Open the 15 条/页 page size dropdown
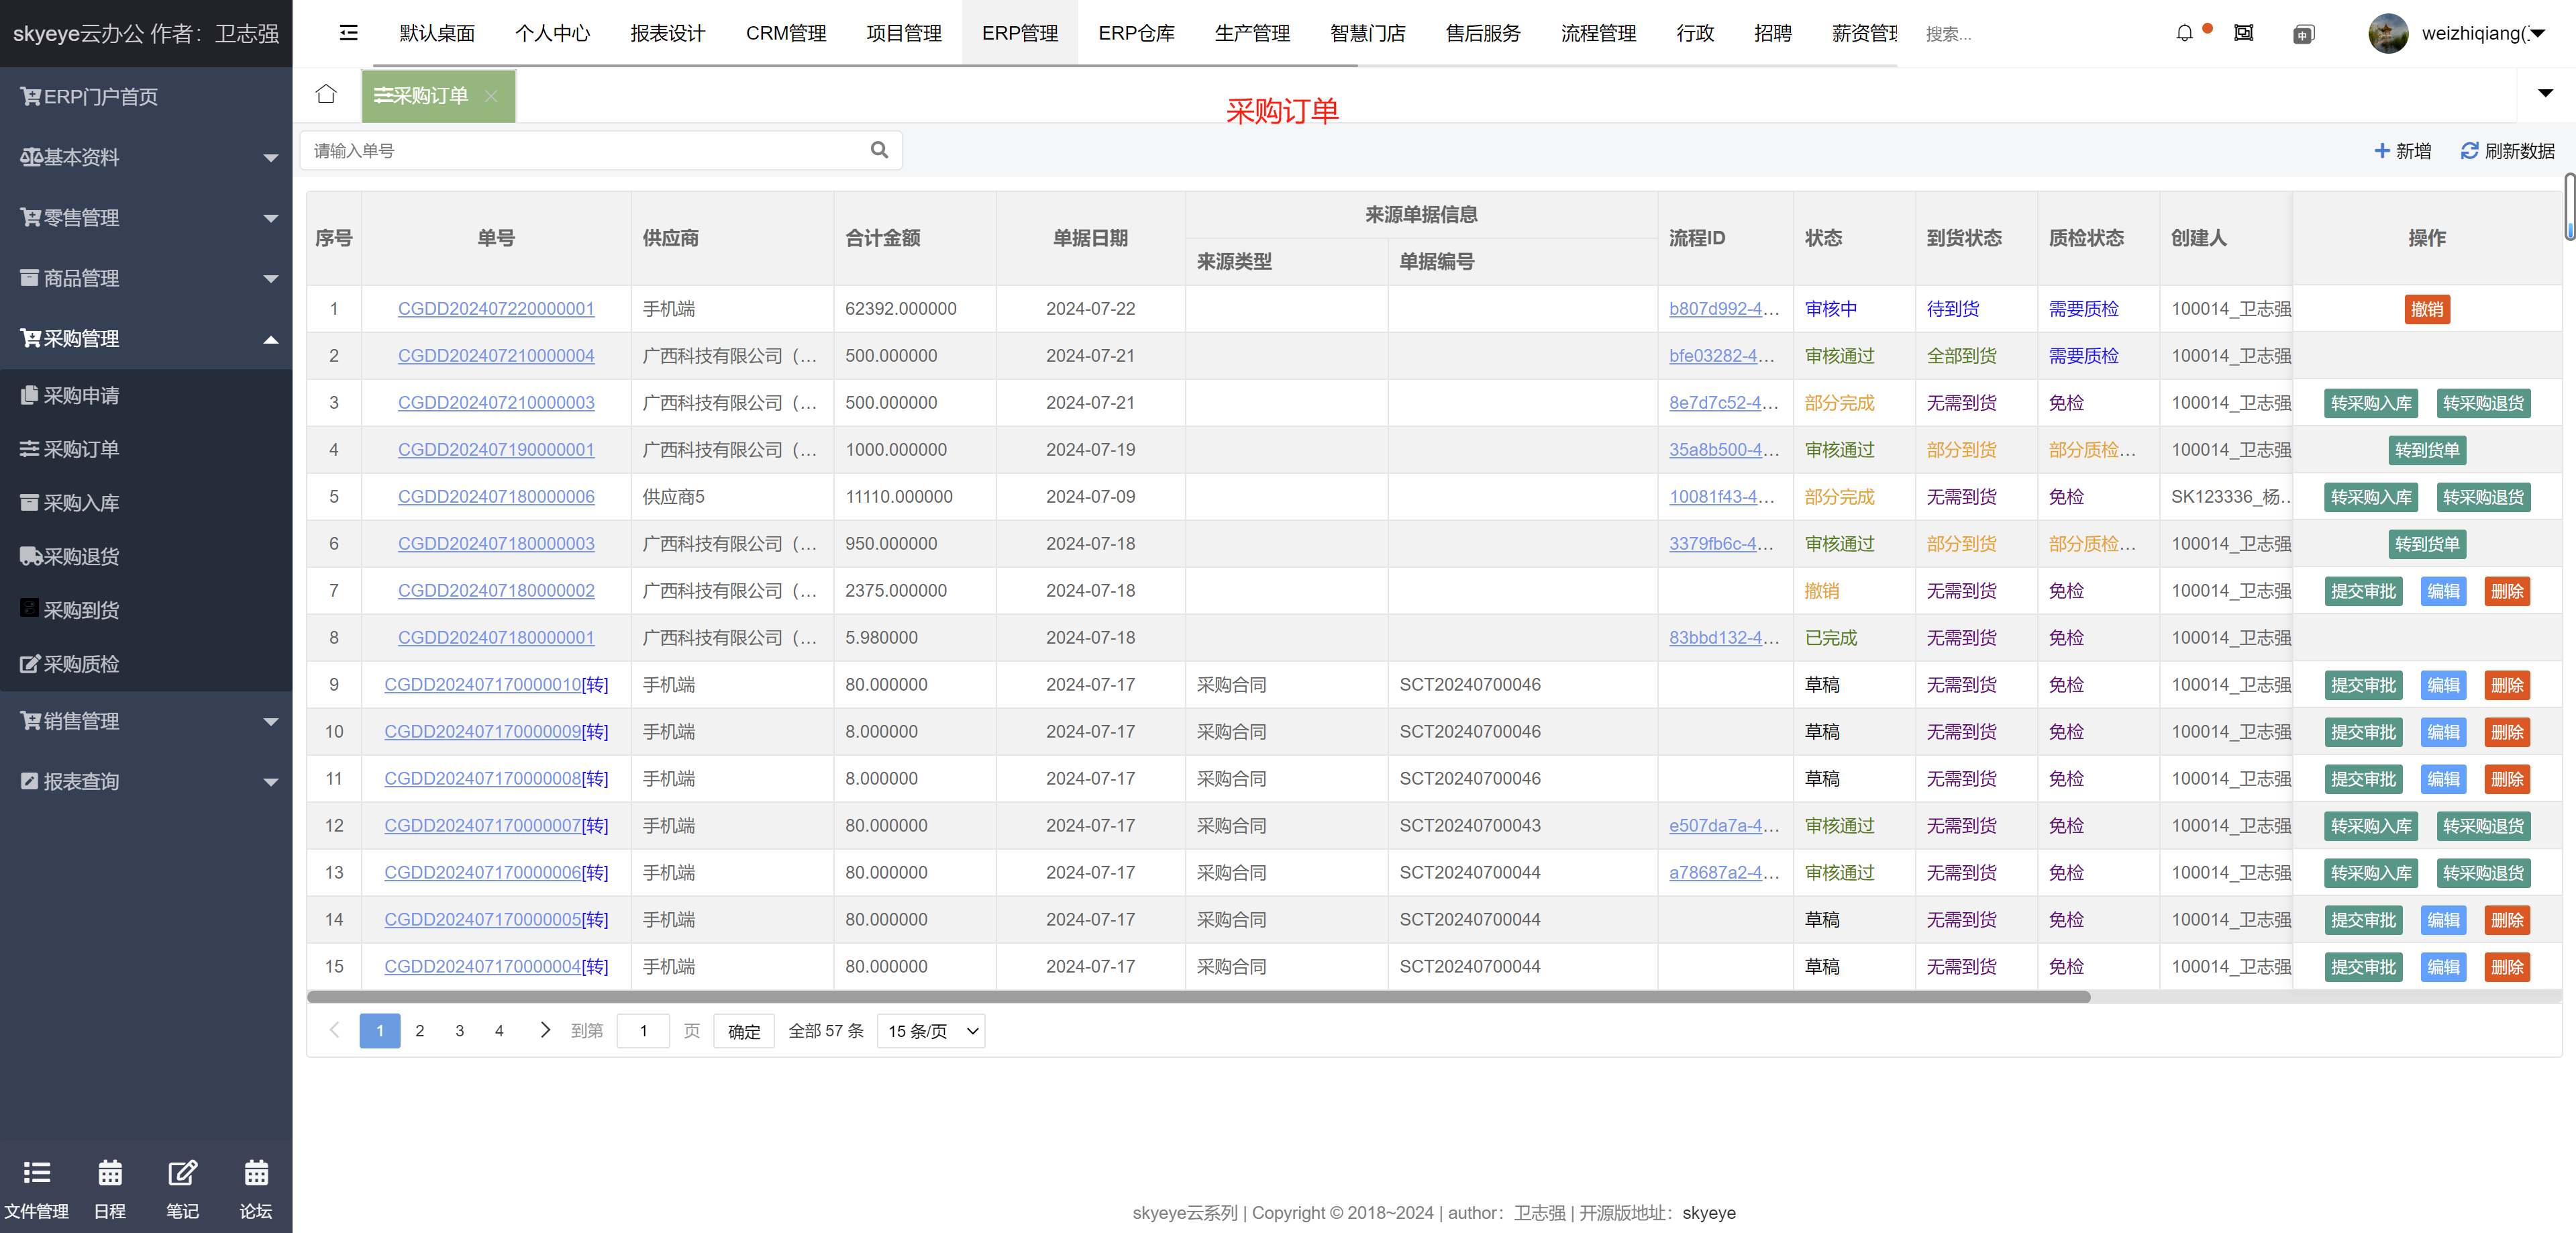Screen dimensions: 2576x1233 pos(930,1030)
